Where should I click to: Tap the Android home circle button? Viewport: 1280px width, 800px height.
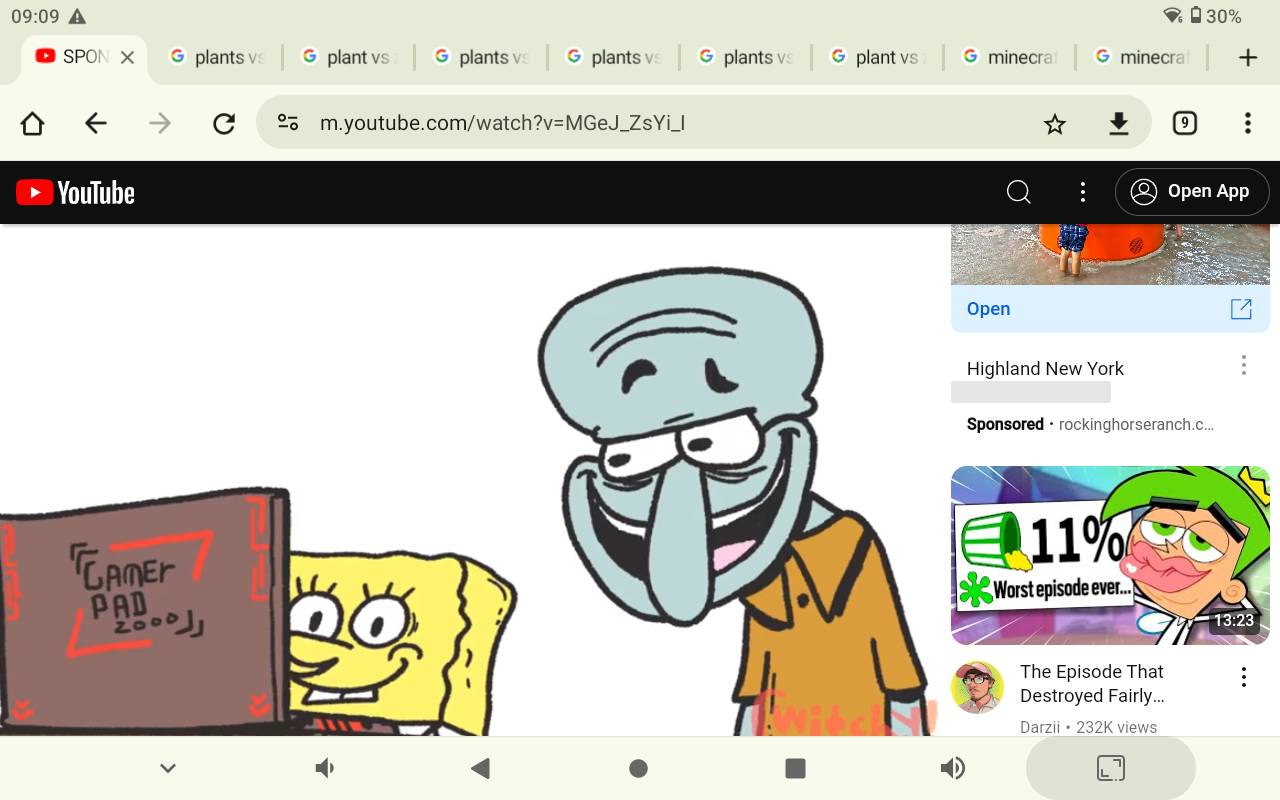pos(638,768)
